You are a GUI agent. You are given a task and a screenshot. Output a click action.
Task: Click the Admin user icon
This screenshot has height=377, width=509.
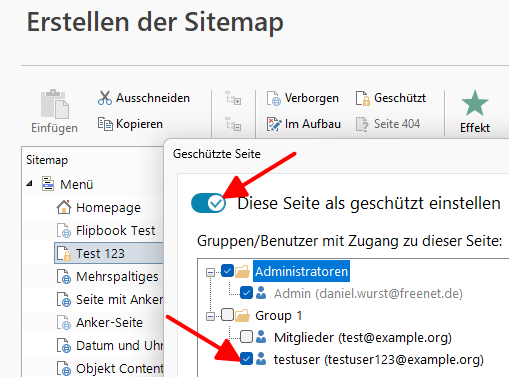[261, 293]
